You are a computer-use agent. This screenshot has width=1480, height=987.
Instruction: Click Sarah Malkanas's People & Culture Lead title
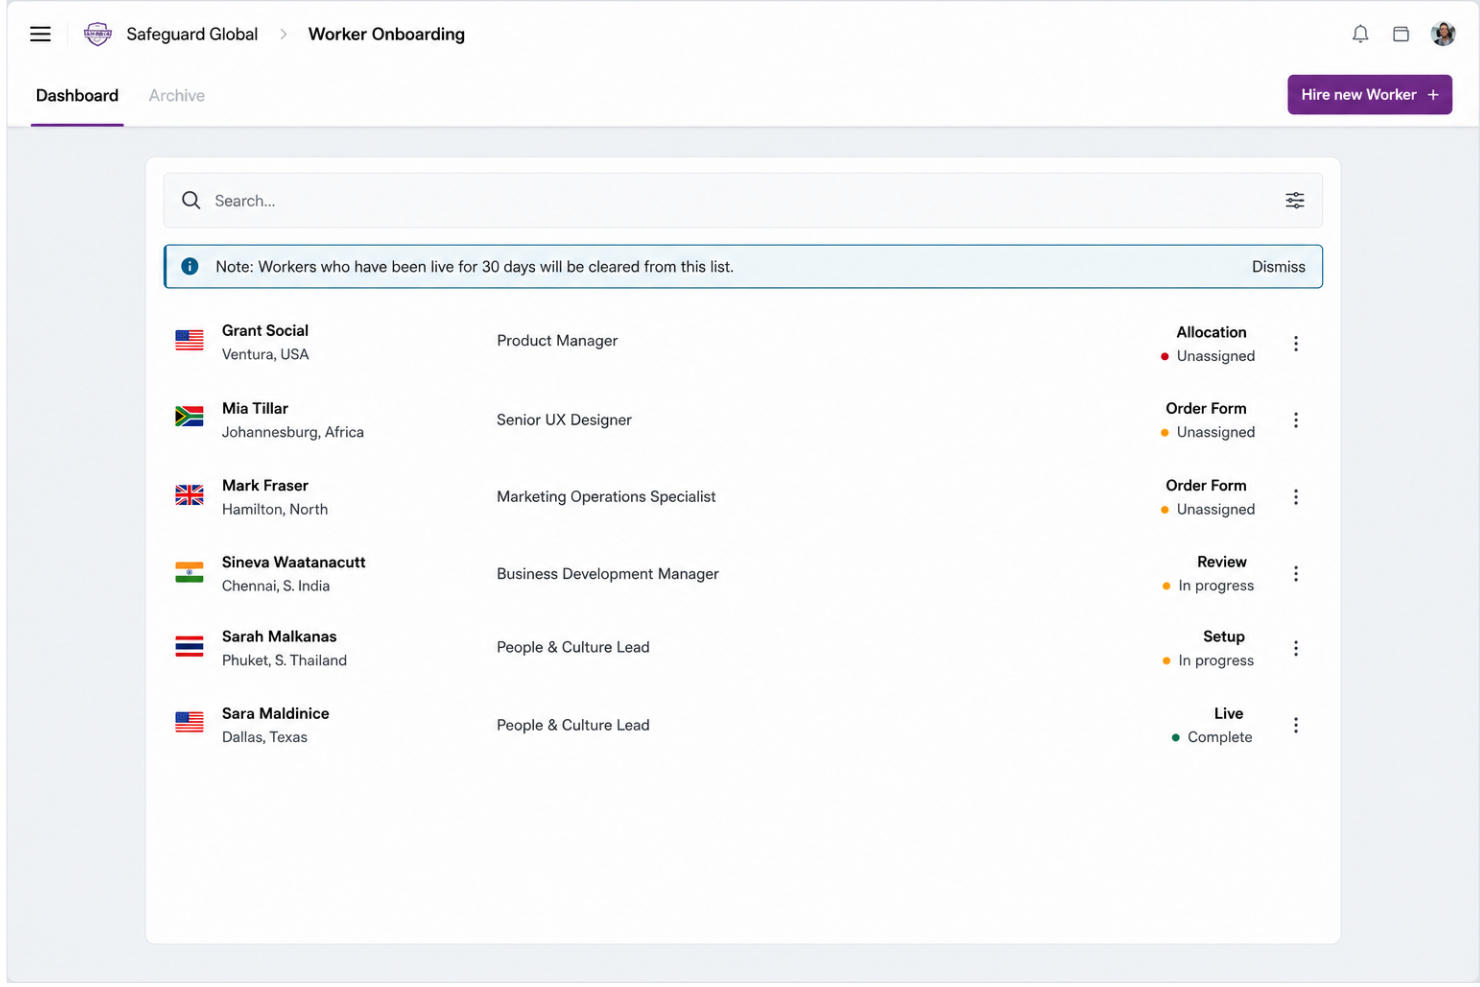tap(573, 647)
